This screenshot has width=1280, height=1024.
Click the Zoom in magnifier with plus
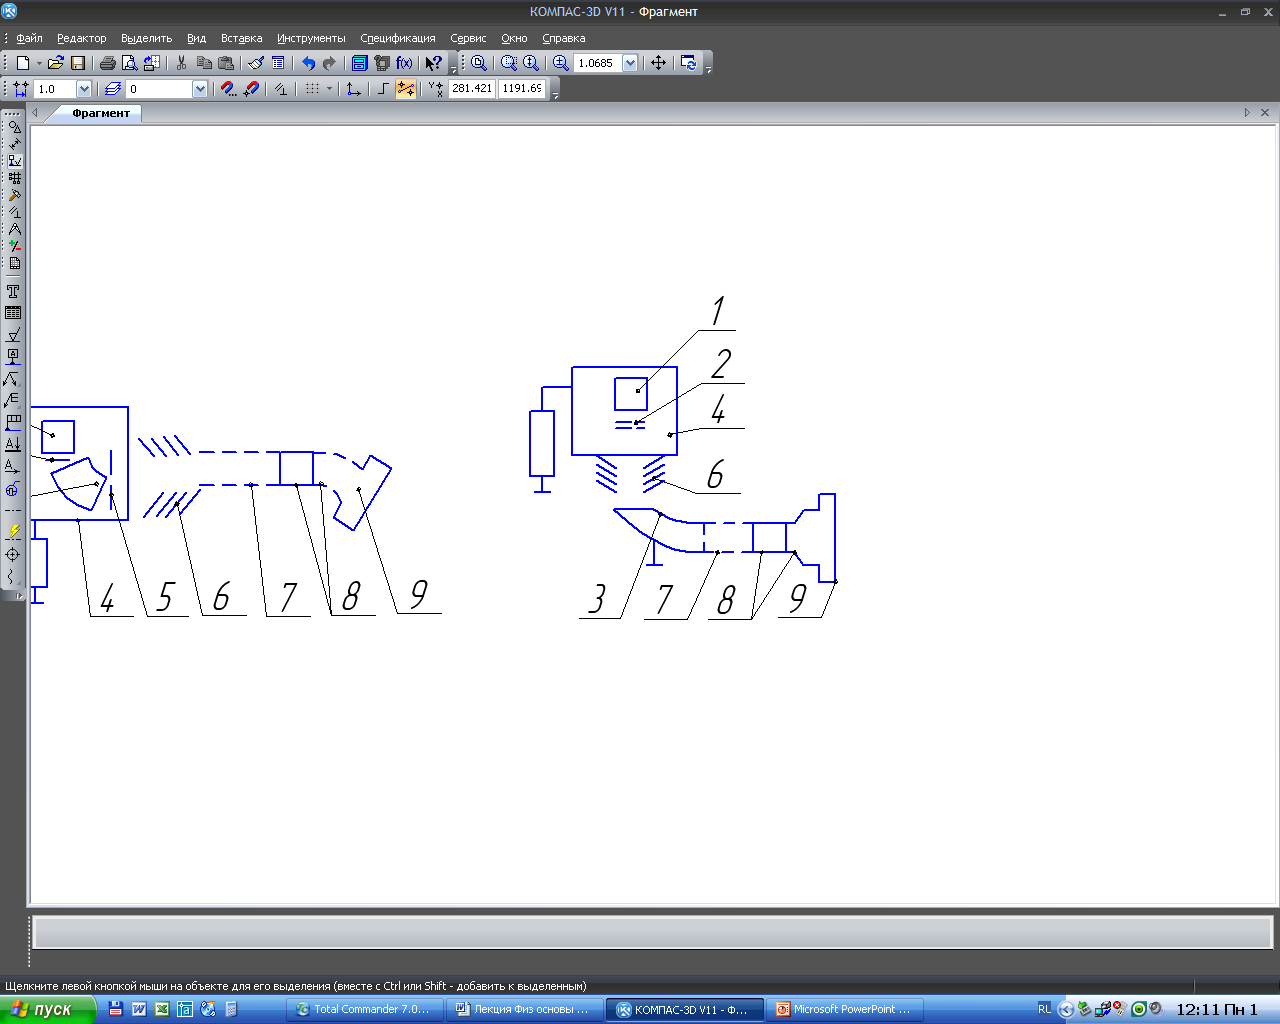click(x=561, y=63)
